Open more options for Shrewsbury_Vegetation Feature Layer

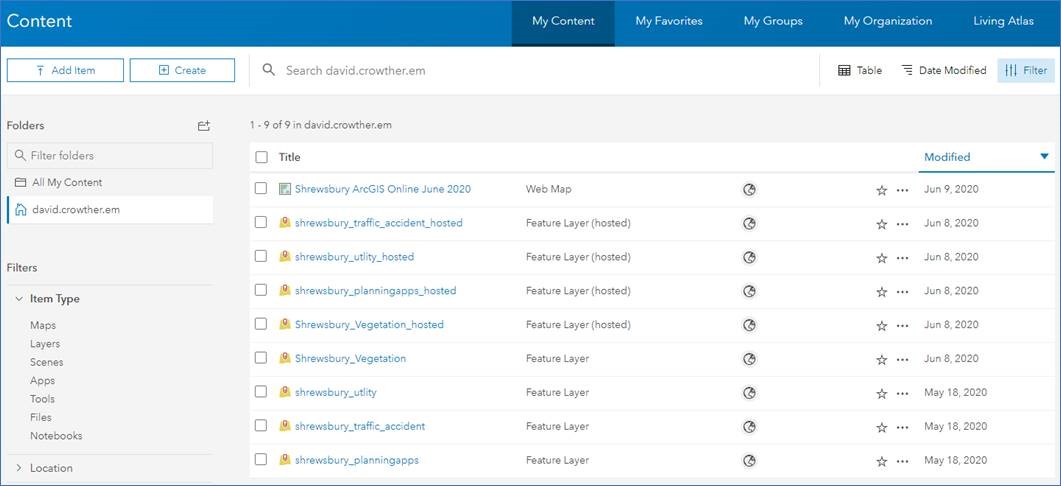902,359
